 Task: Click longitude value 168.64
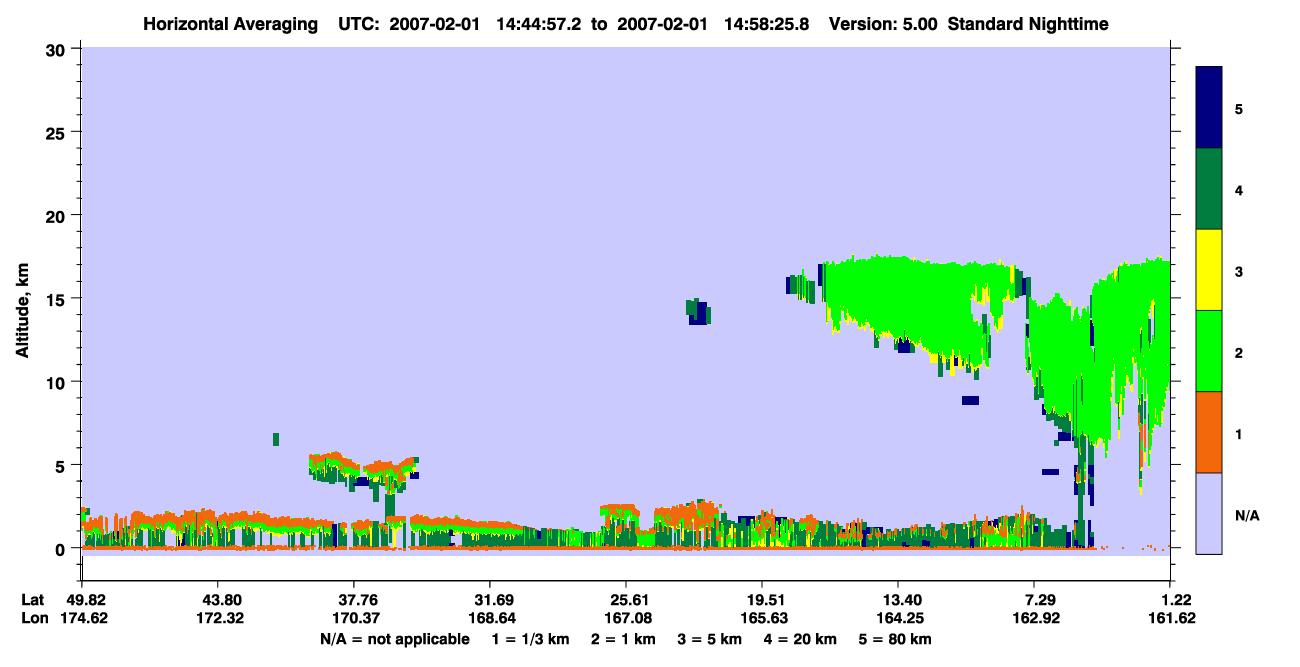(x=490, y=618)
